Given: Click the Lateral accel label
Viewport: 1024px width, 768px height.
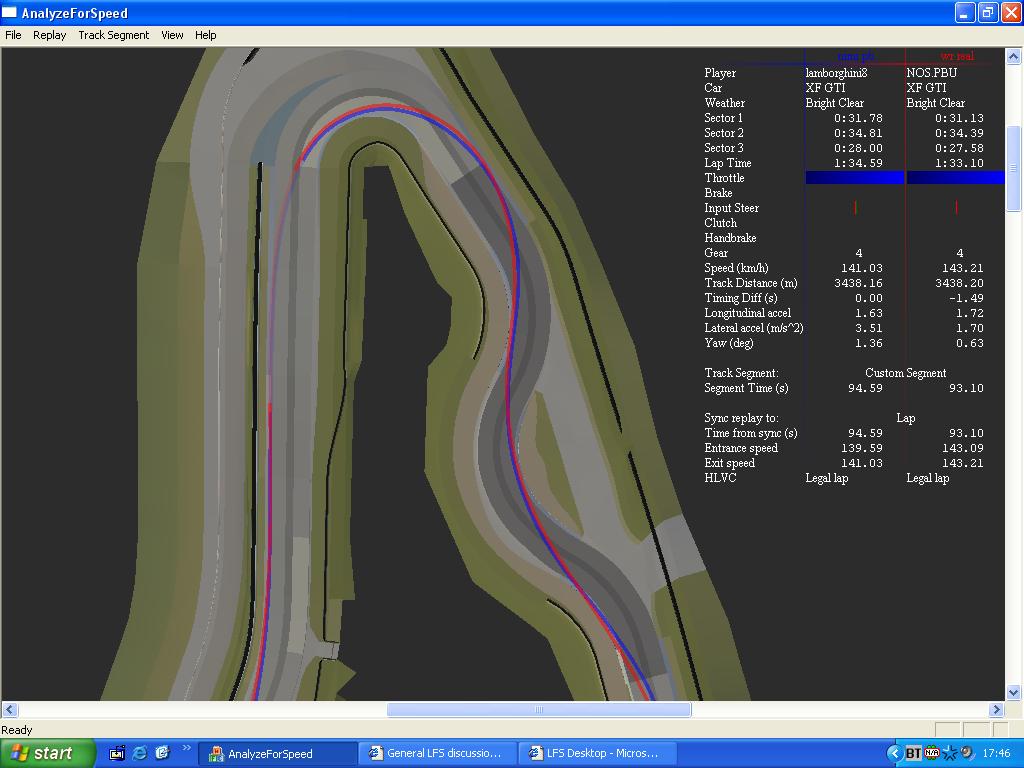Looking at the screenshot, I should [754, 328].
